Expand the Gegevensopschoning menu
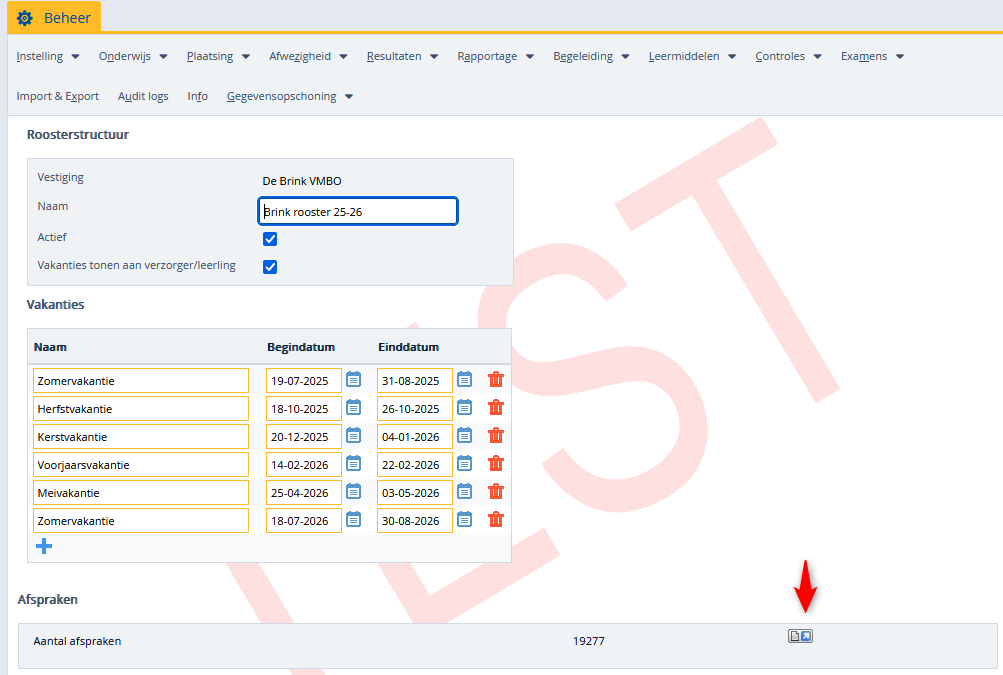 (x=290, y=97)
